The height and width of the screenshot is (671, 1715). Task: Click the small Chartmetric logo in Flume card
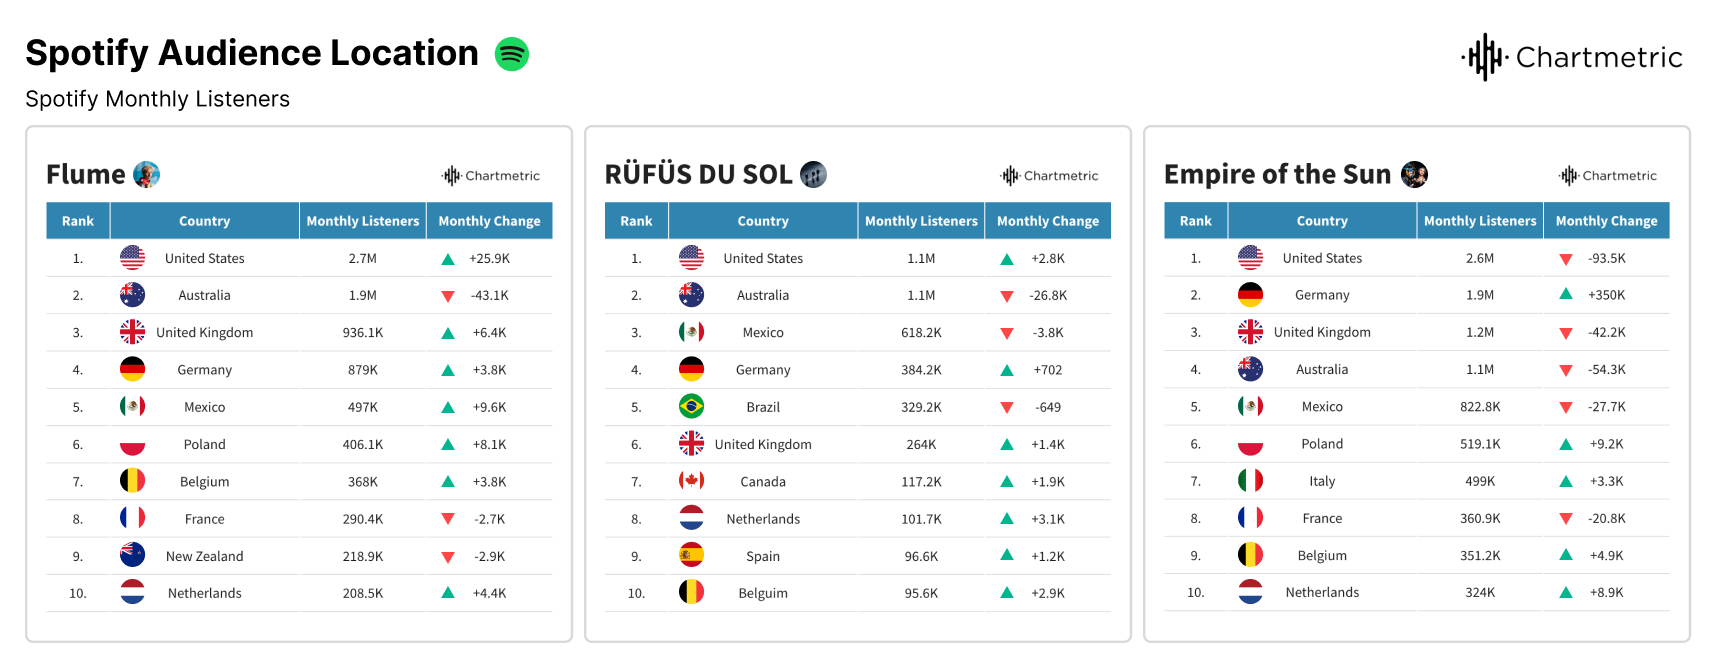point(491,176)
